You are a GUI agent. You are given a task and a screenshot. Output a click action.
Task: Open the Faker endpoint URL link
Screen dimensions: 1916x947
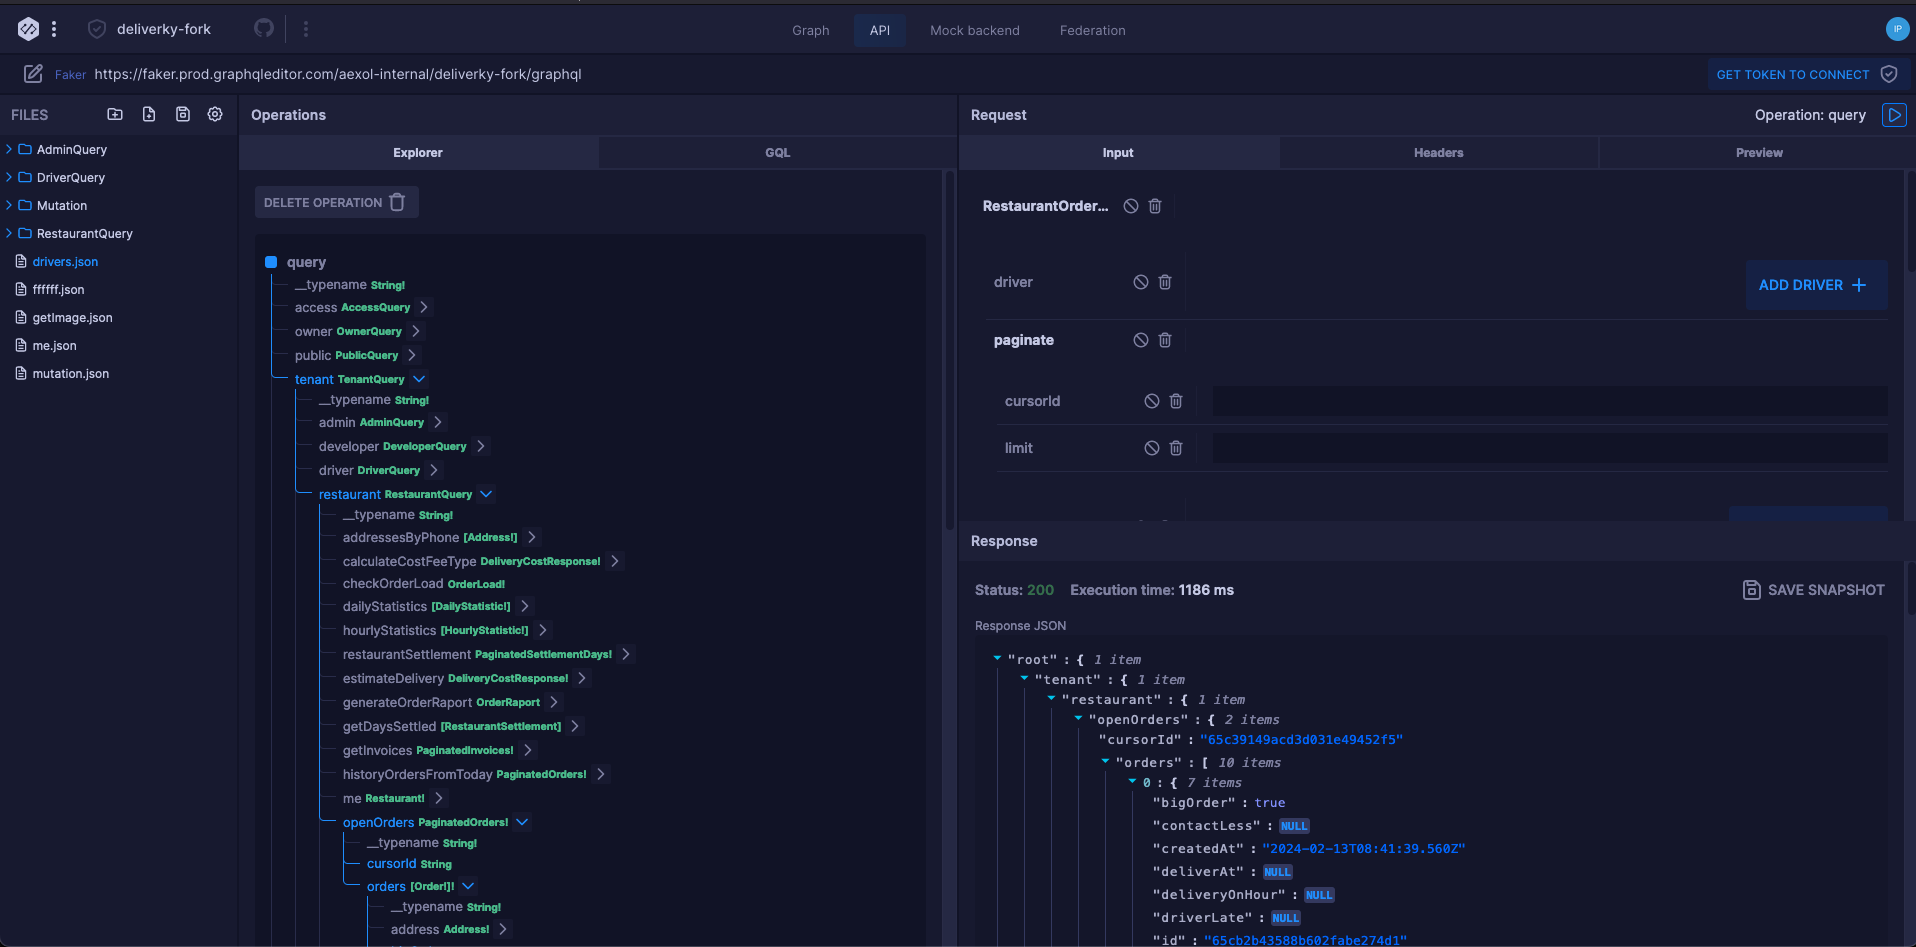(338, 74)
